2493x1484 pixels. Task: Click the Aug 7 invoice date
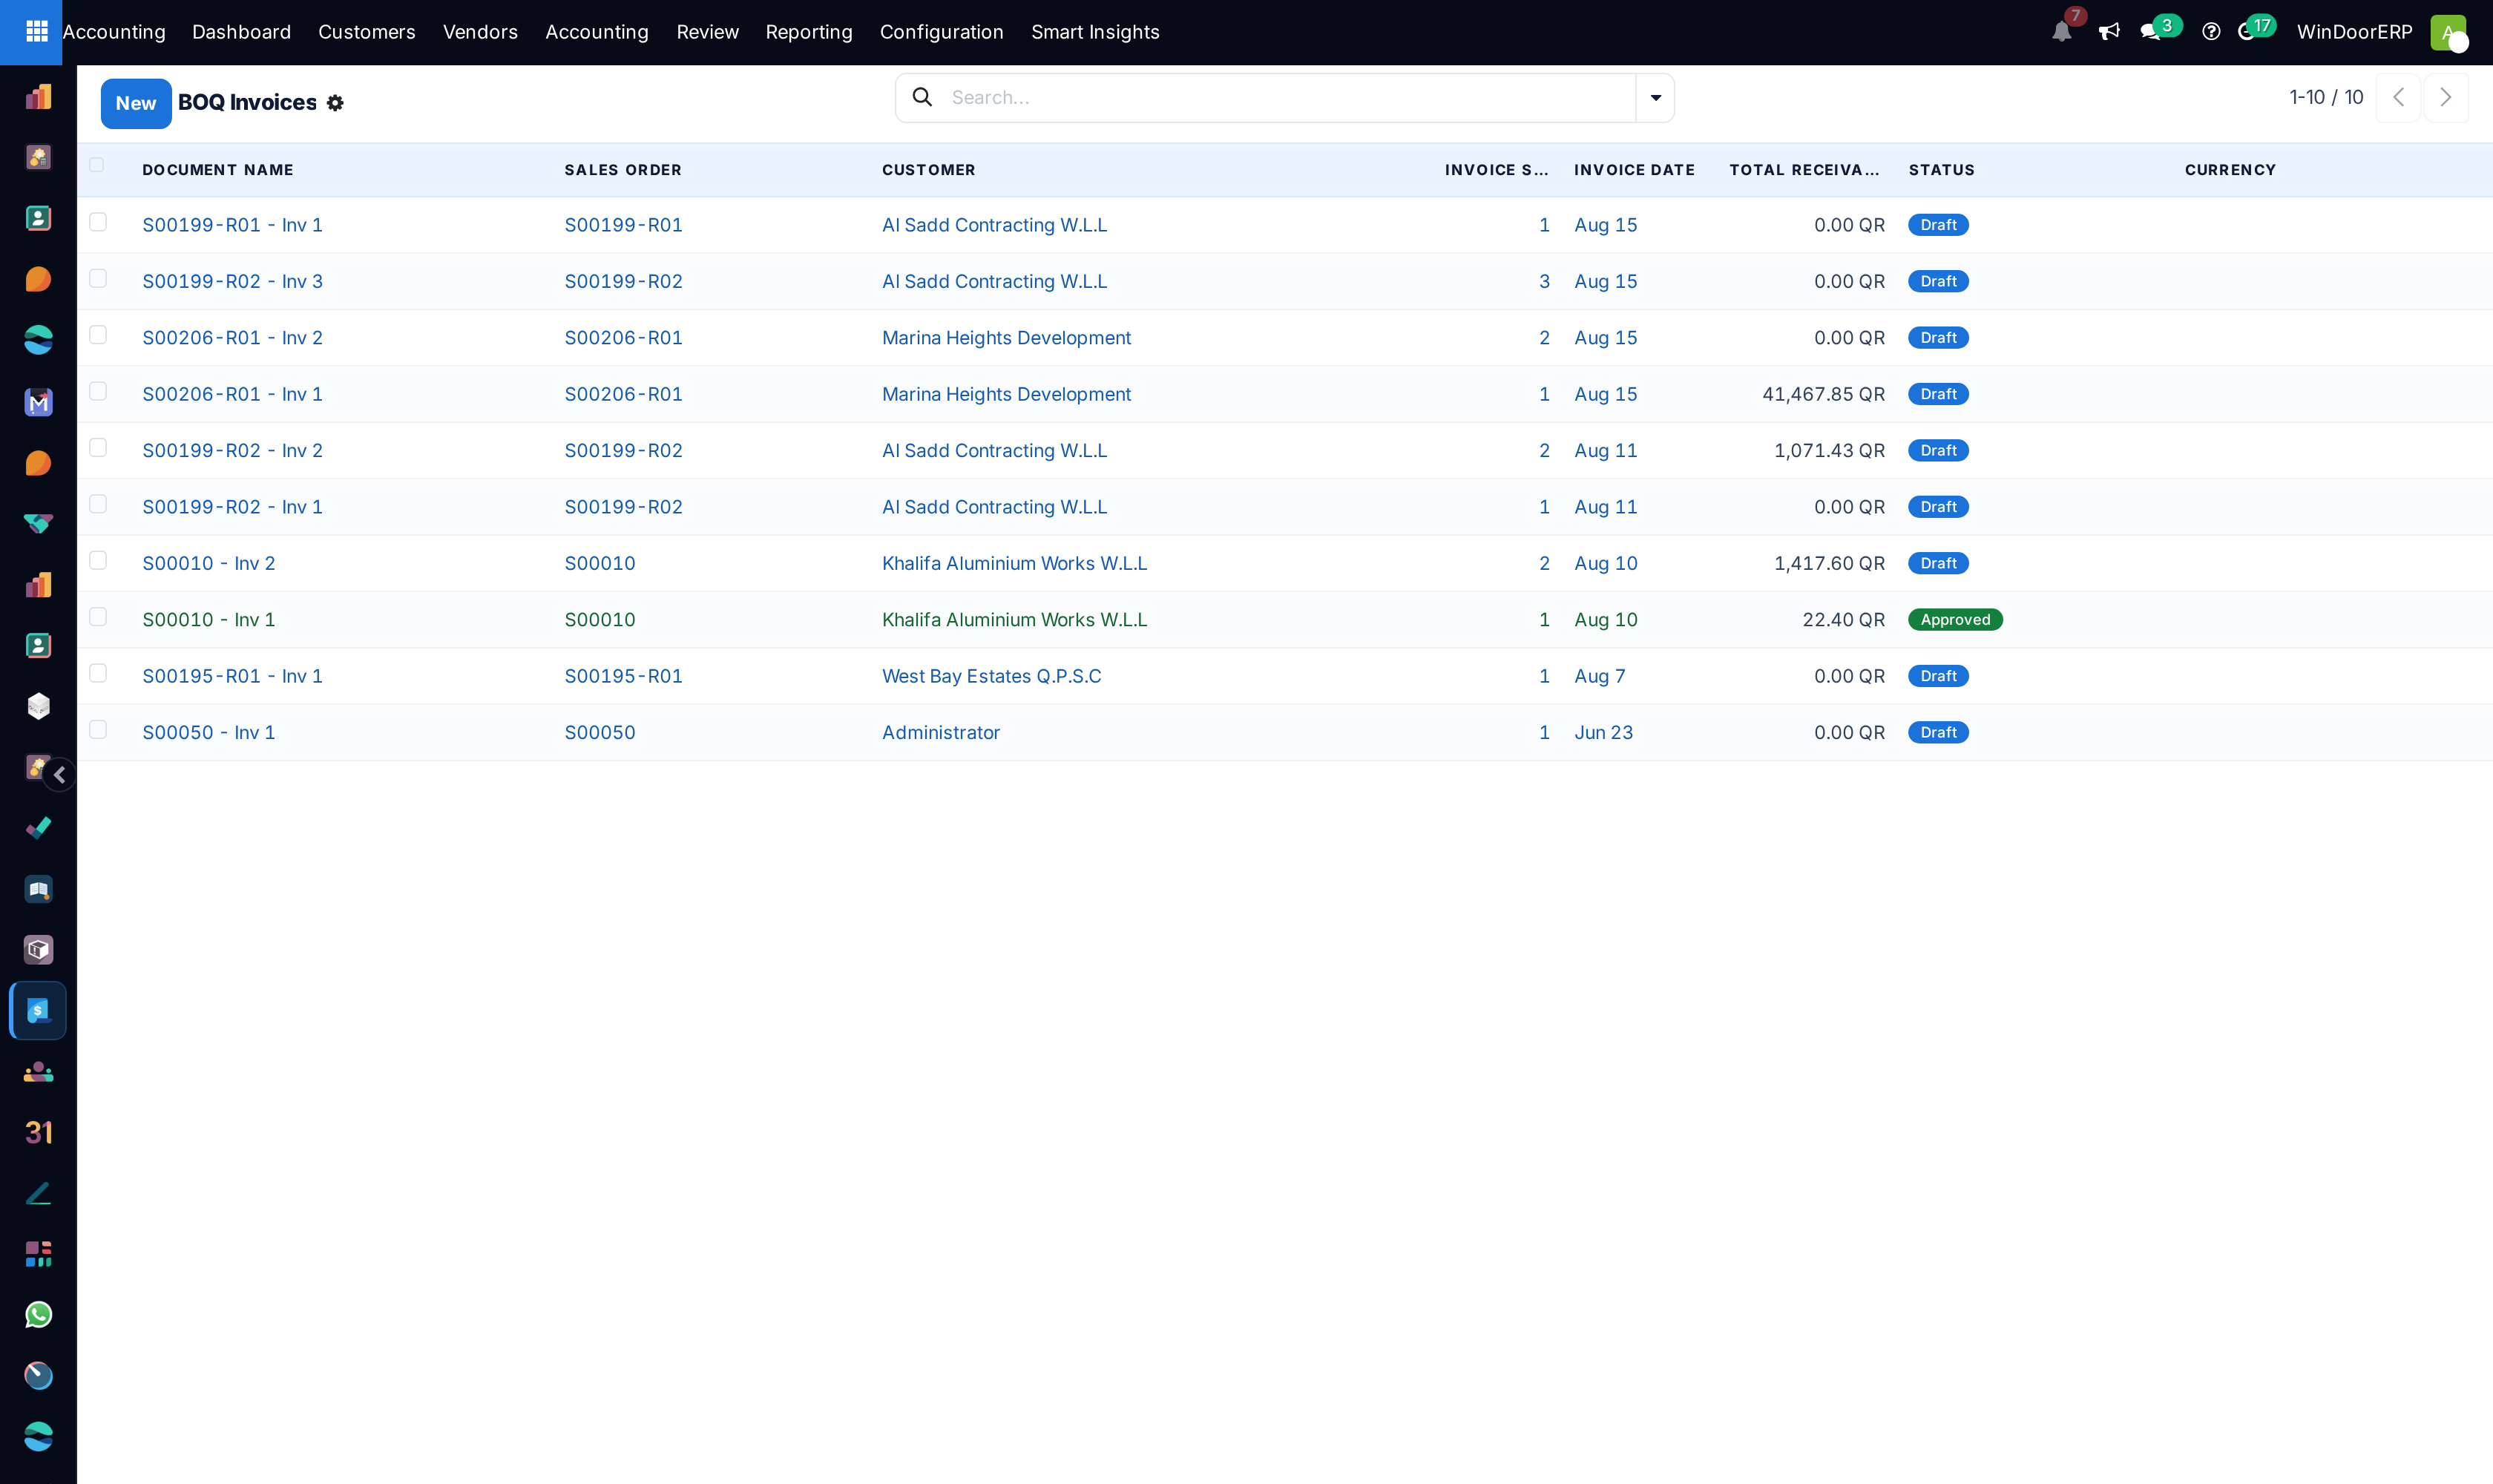tap(1599, 676)
